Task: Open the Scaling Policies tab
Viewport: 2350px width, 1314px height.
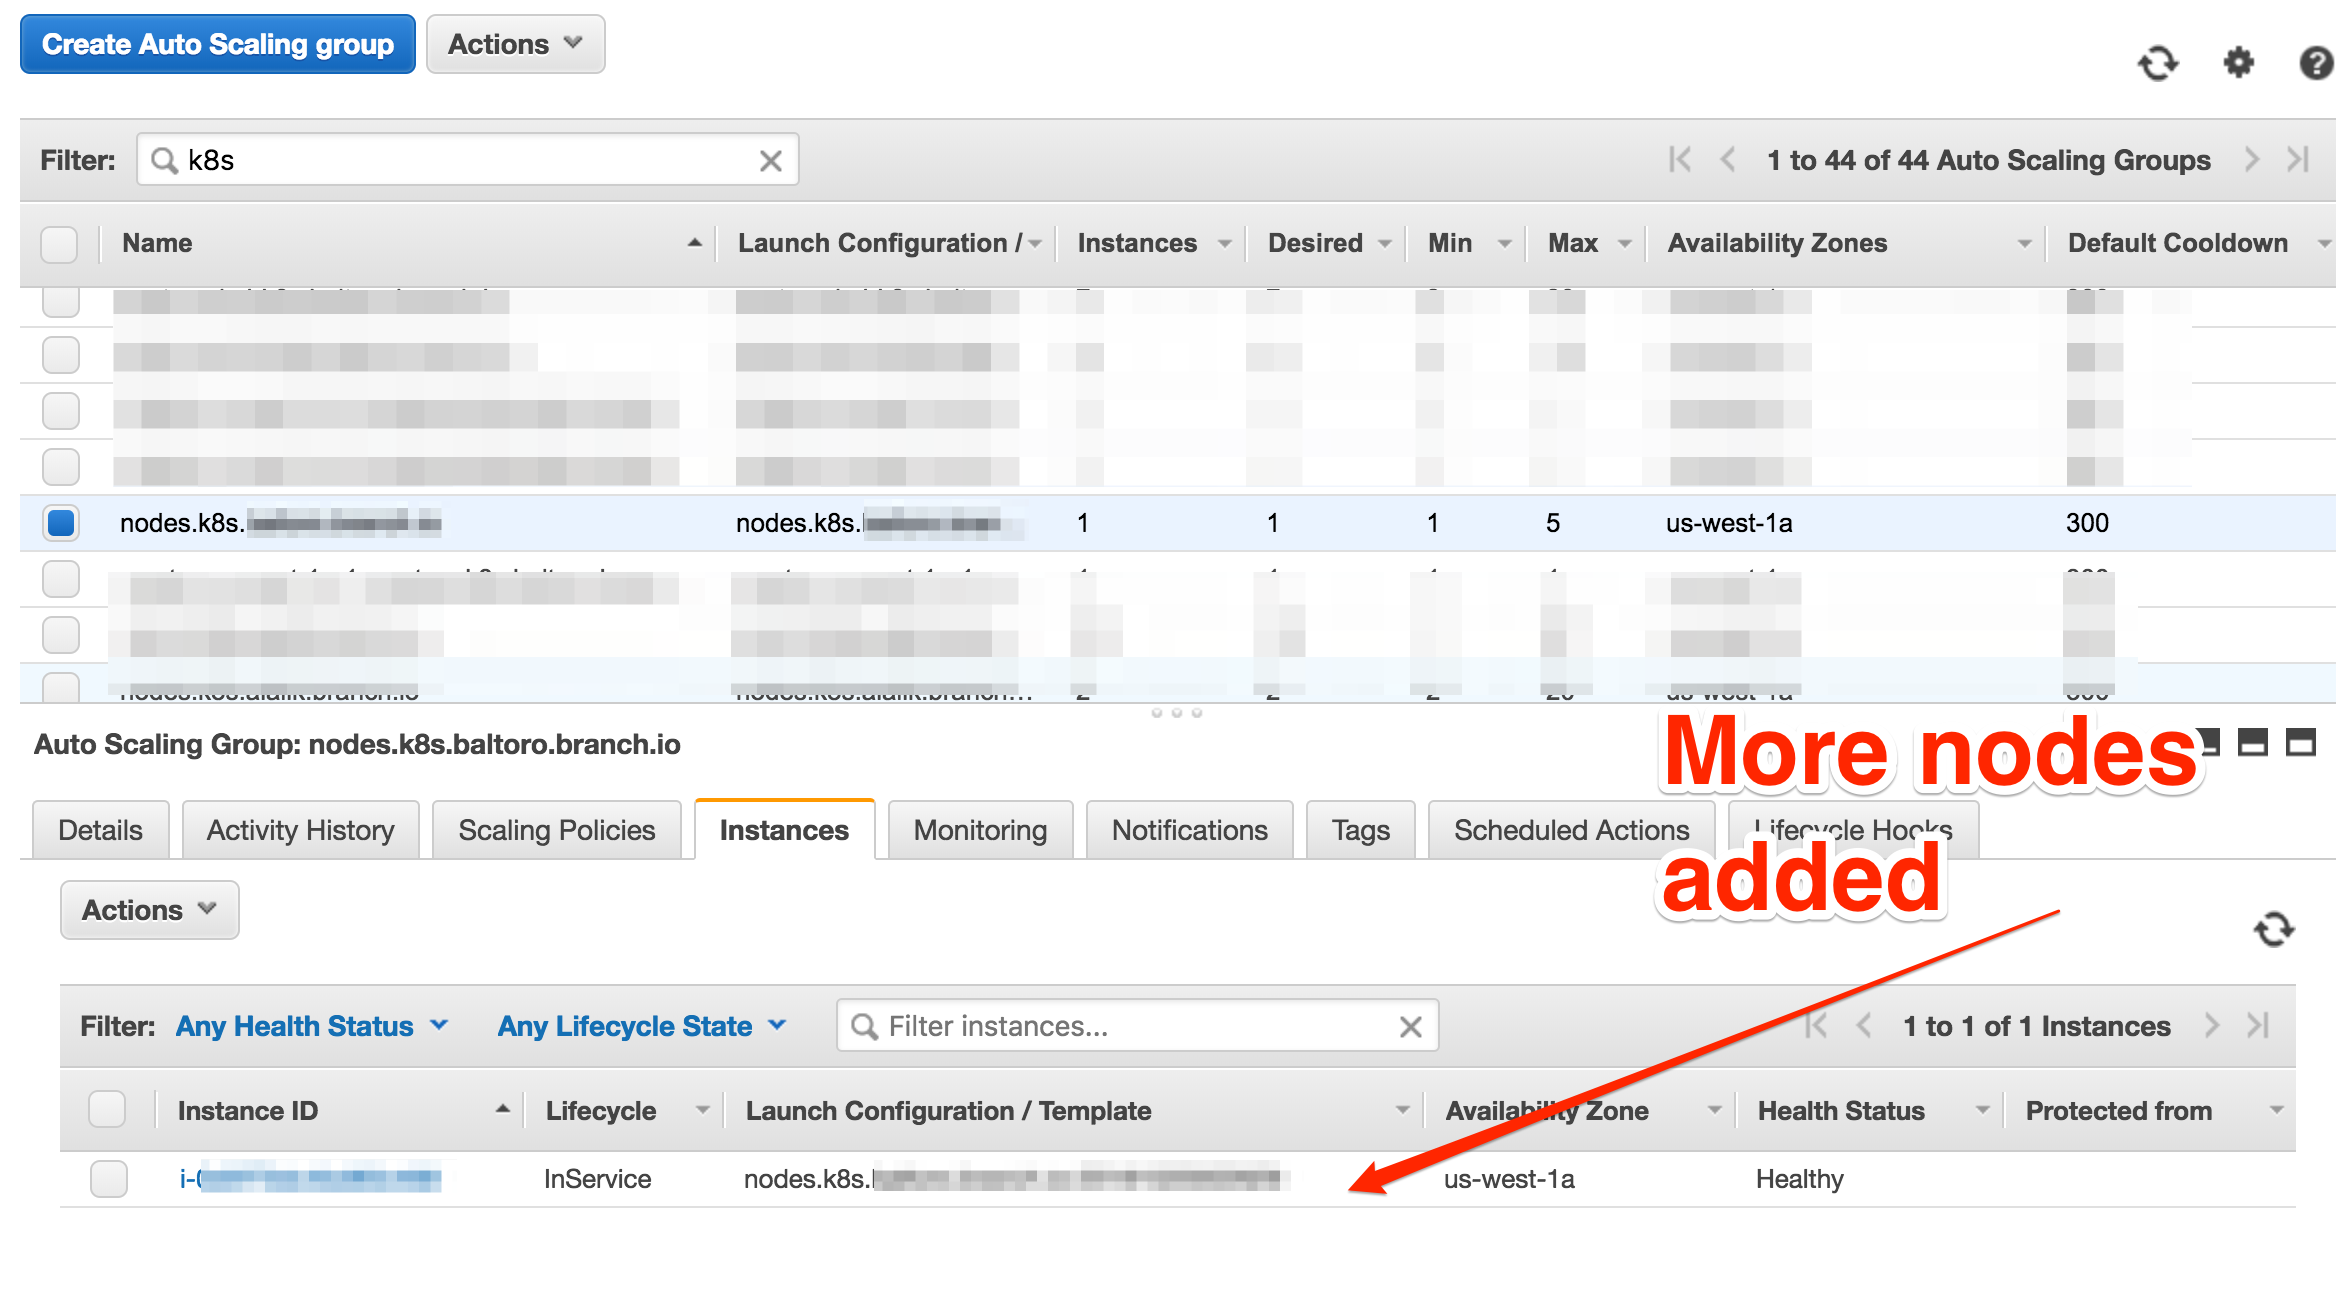Action: tap(556, 831)
